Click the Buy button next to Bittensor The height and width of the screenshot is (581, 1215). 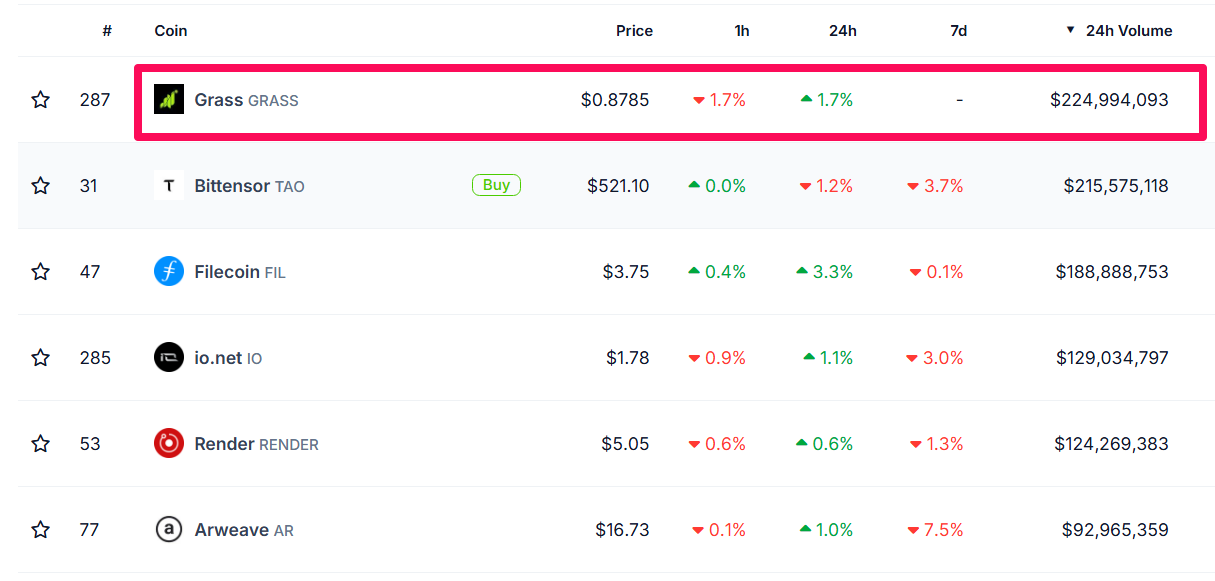tap(496, 185)
